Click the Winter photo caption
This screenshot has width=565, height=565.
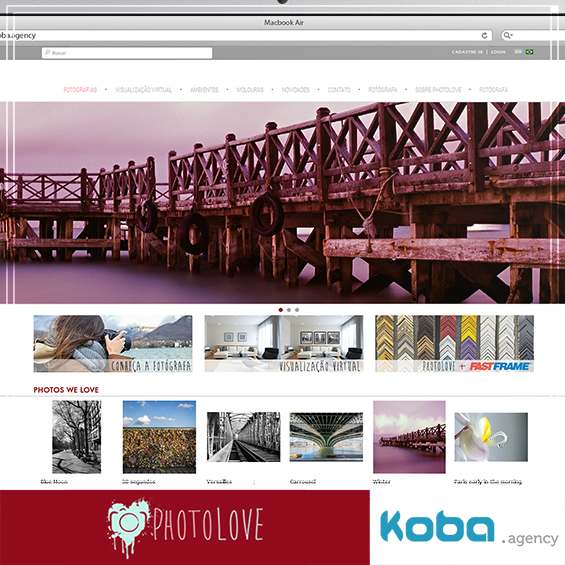(381, 481)
